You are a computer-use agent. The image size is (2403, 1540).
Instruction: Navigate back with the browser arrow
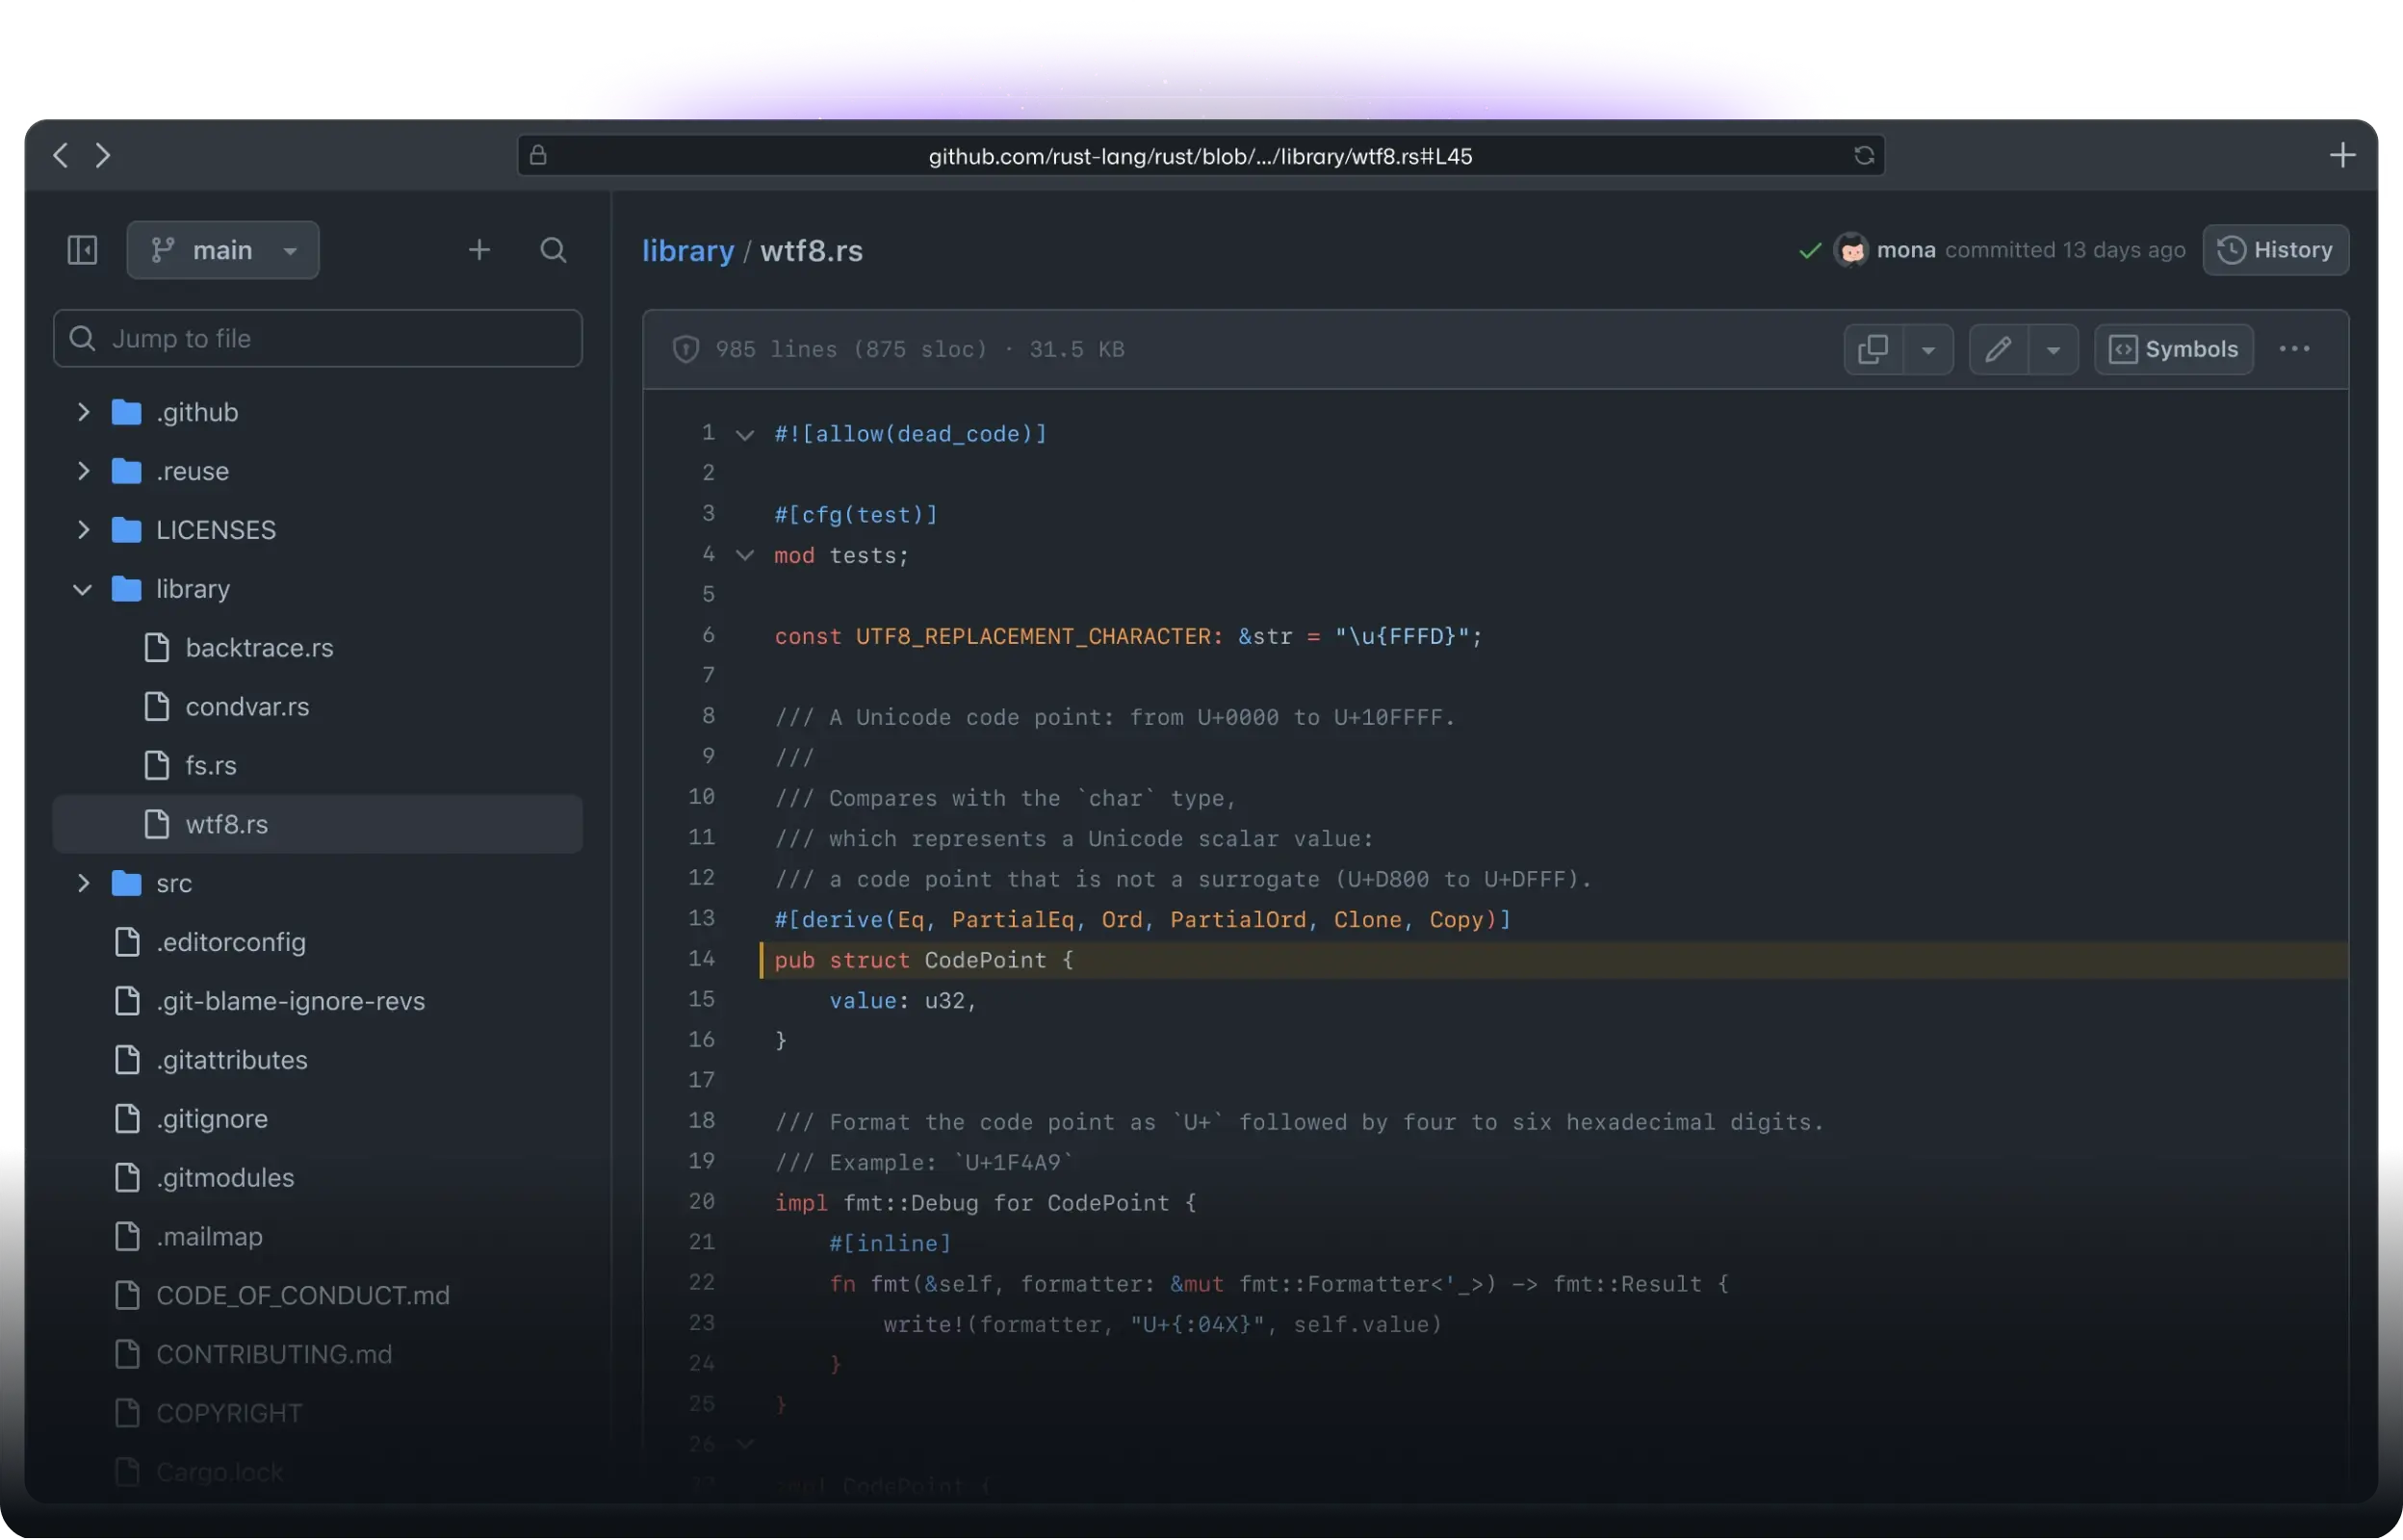[x=60, y=155]
